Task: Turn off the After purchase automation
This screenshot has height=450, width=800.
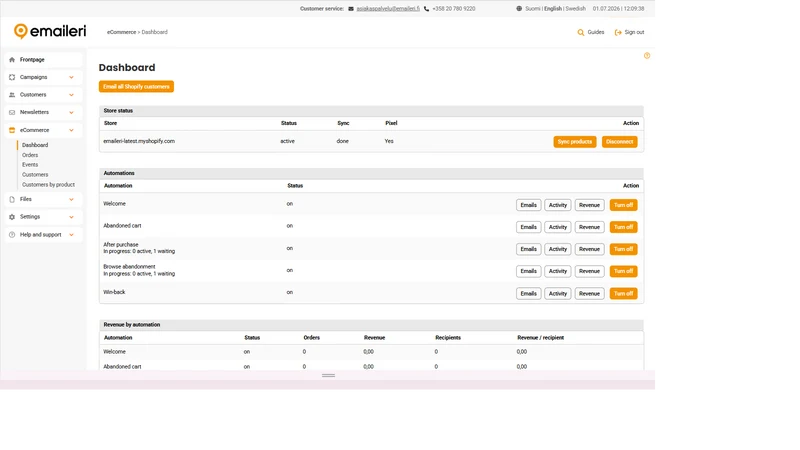Action: pos(623,249)
